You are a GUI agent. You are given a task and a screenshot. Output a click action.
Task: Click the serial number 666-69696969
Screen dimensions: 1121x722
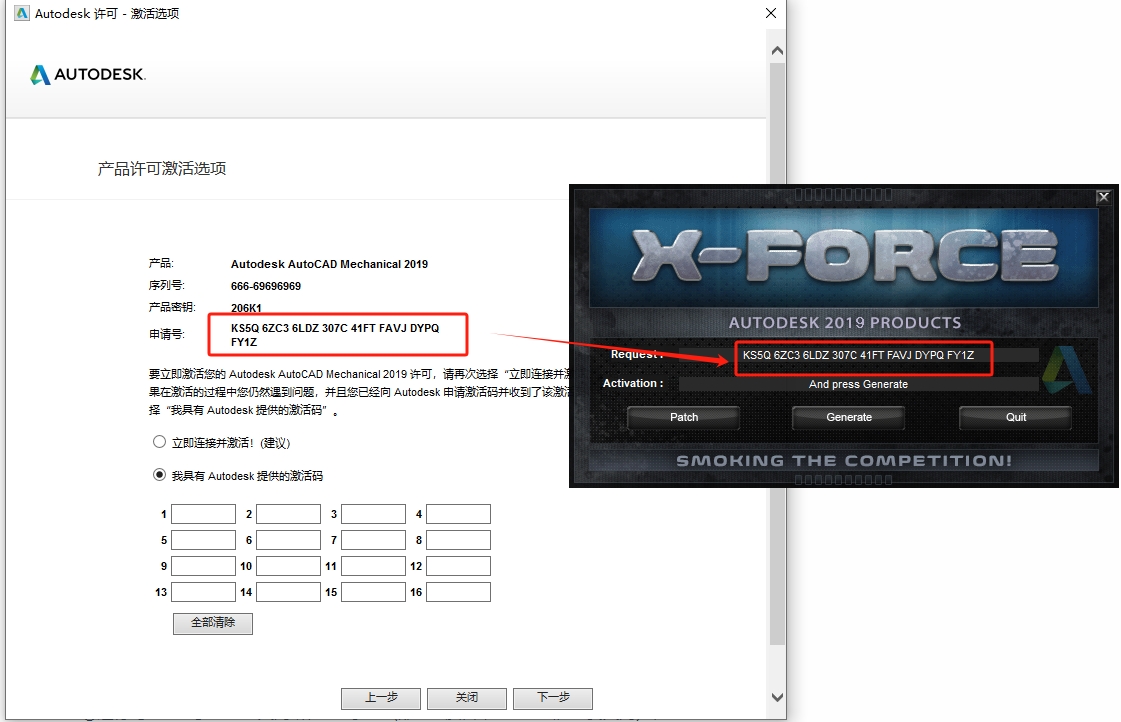pyautogui.click(x=266, y=286)
